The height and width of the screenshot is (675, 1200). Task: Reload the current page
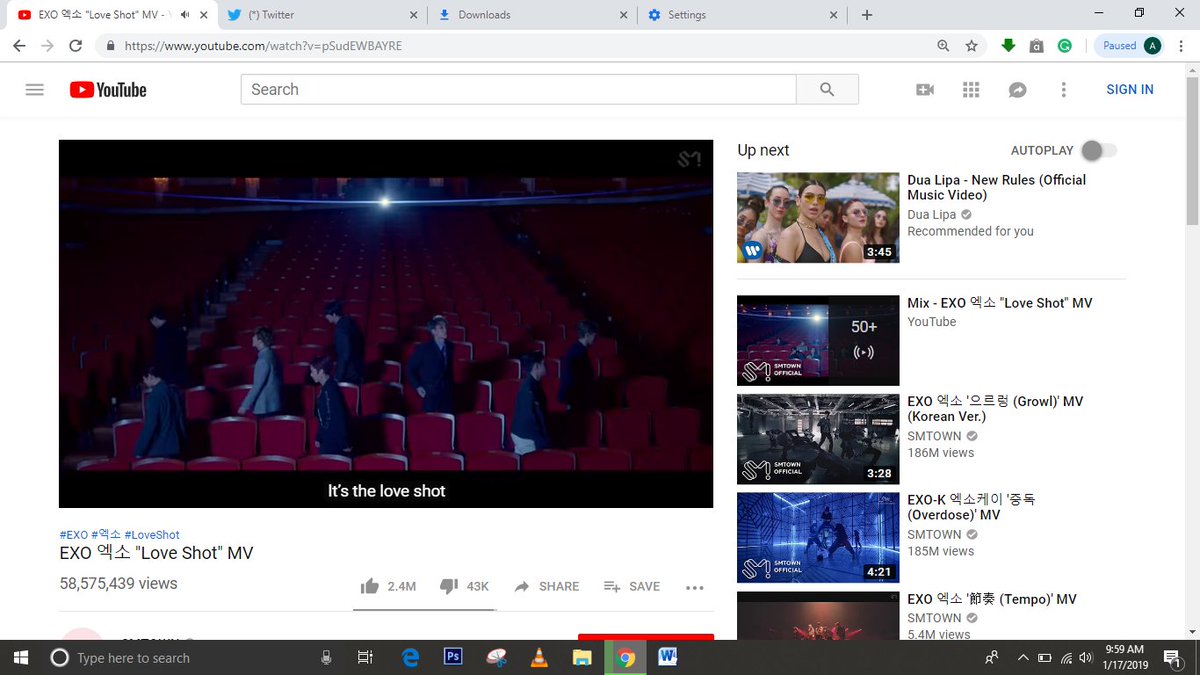(x=76, y=46)
